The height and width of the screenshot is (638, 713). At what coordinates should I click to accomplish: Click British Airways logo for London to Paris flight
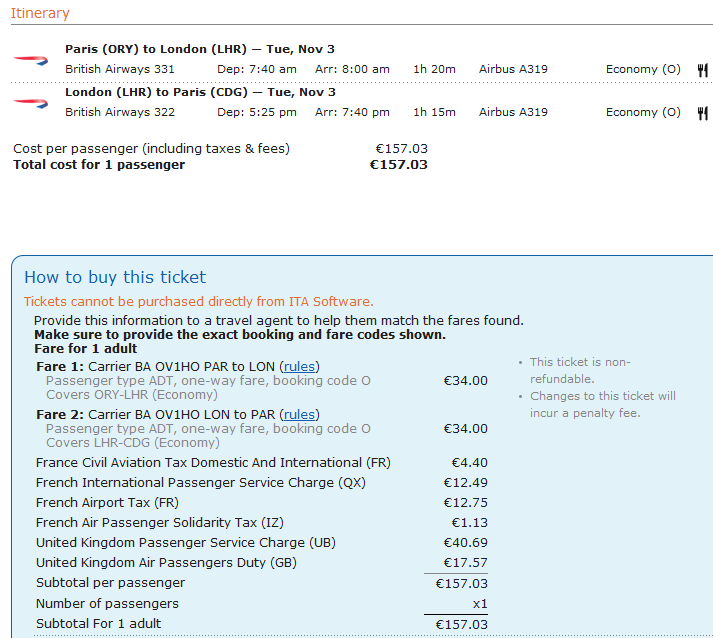tap(30, 102)
